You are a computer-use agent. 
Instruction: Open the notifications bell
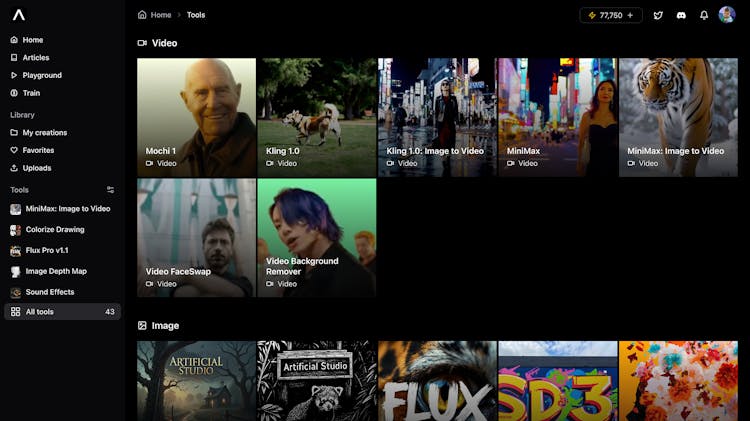pos(704,15)
